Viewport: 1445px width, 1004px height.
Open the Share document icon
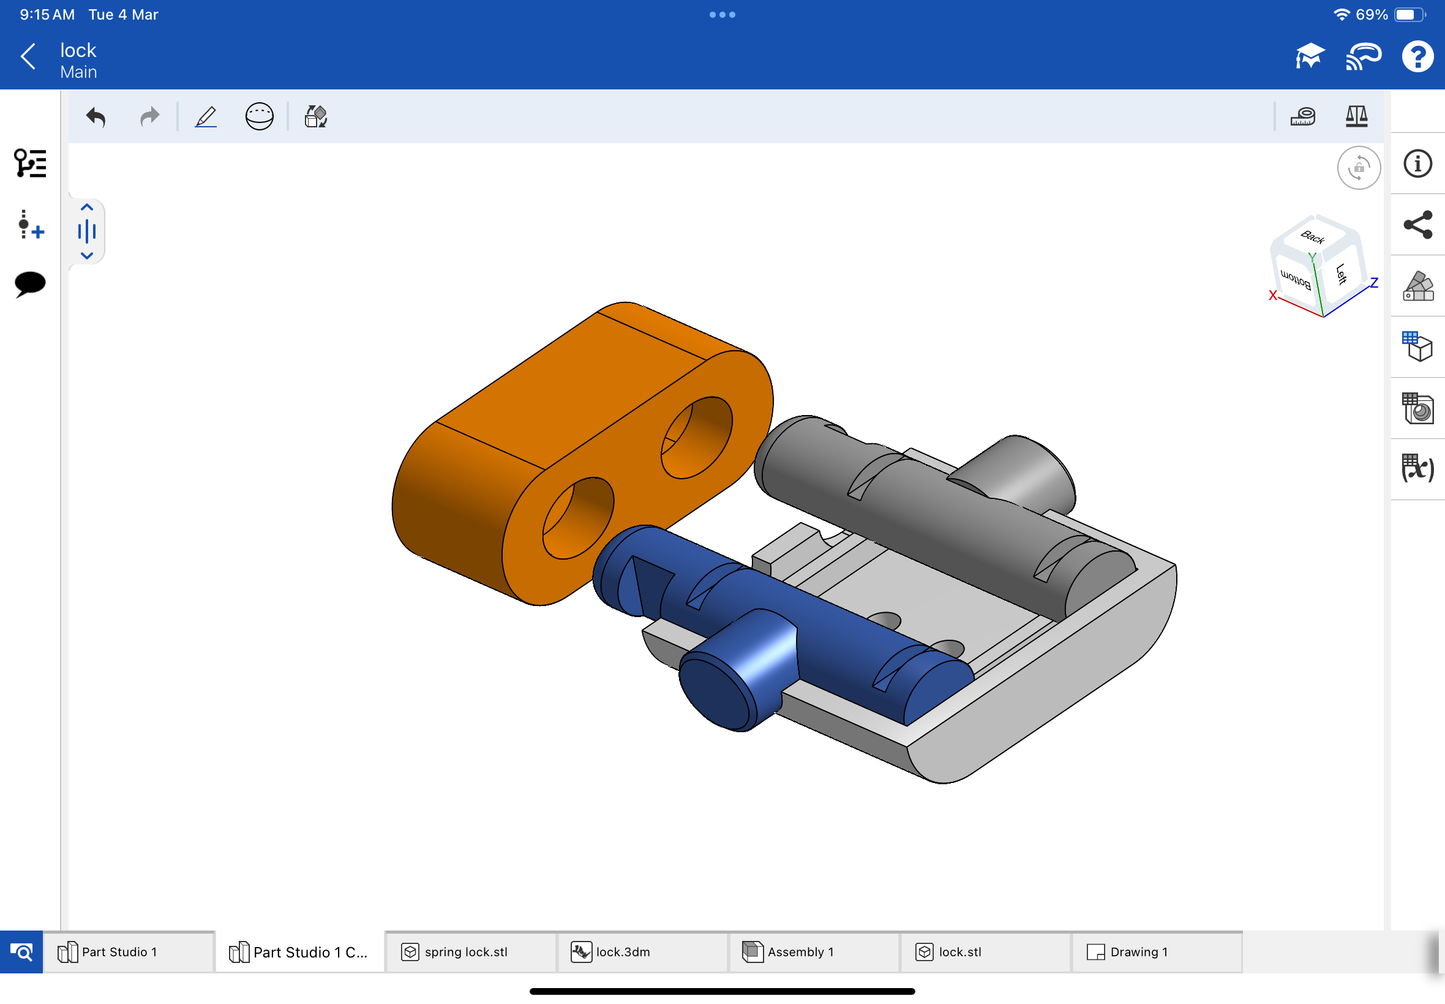pos(1417,225)
